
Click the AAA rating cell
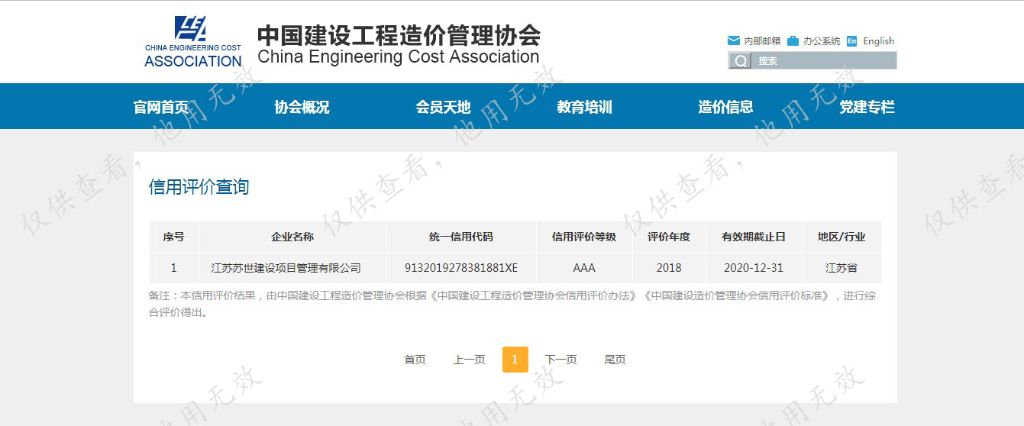[x=584, y=268]
